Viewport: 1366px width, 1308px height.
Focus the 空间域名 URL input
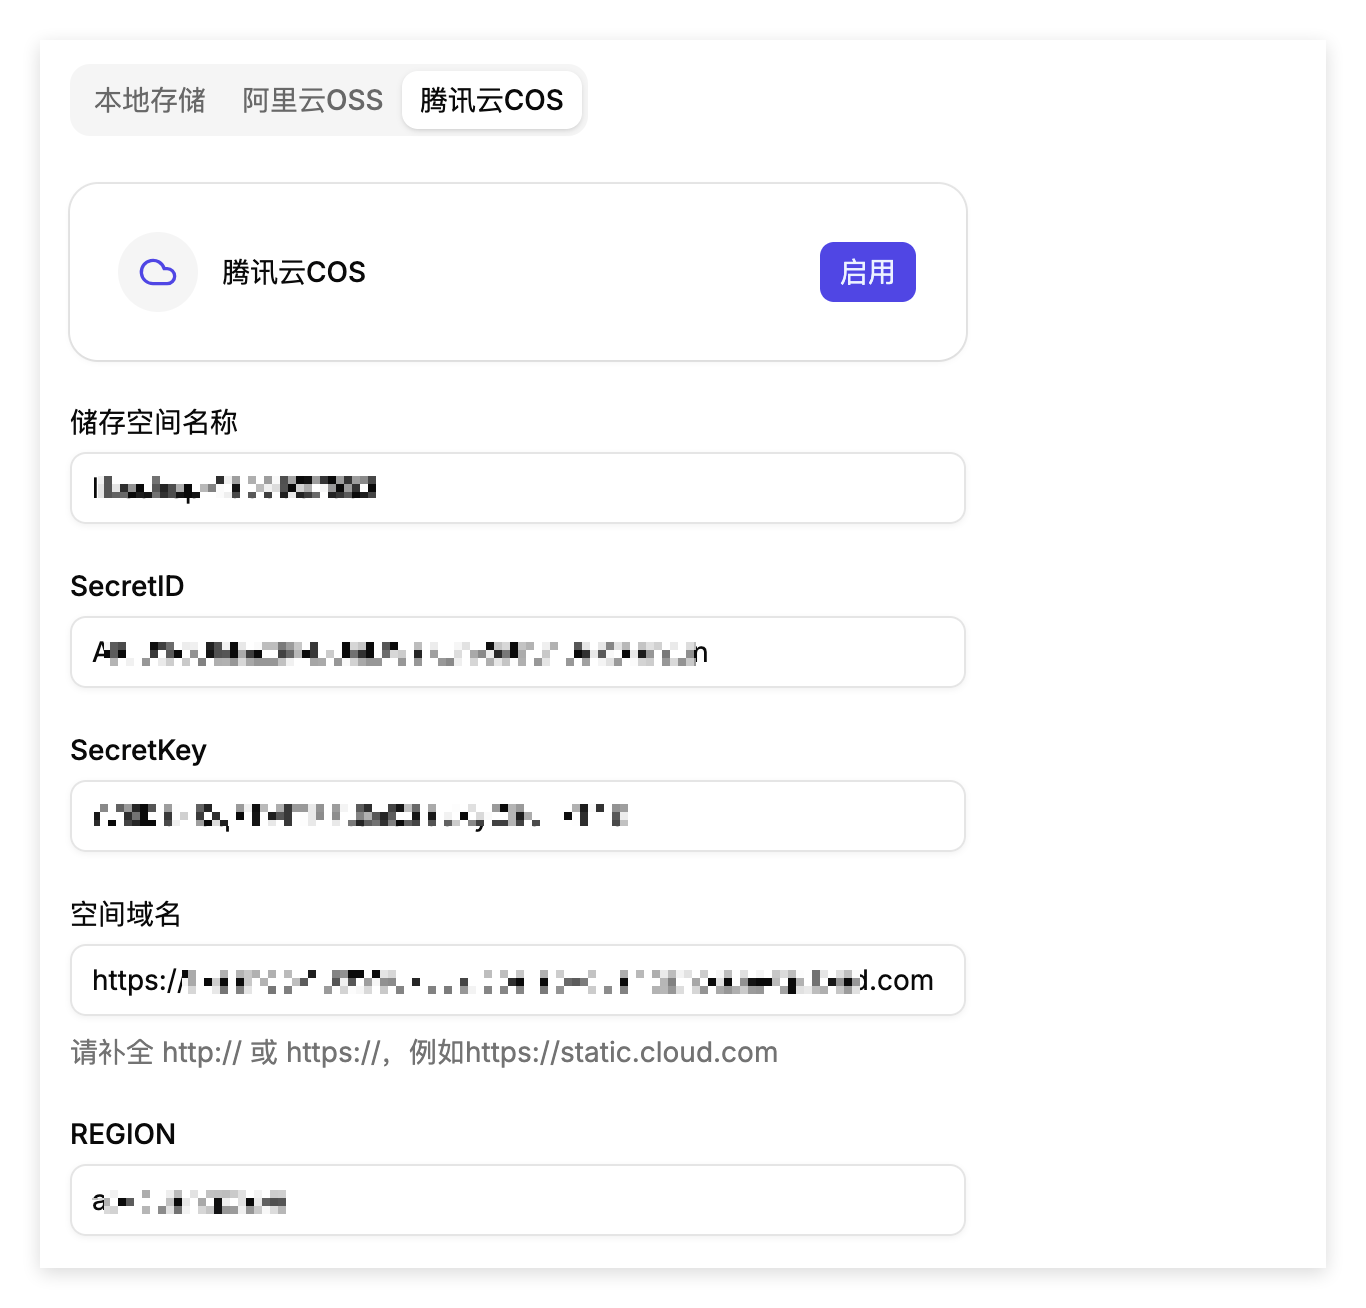point(518,980)
